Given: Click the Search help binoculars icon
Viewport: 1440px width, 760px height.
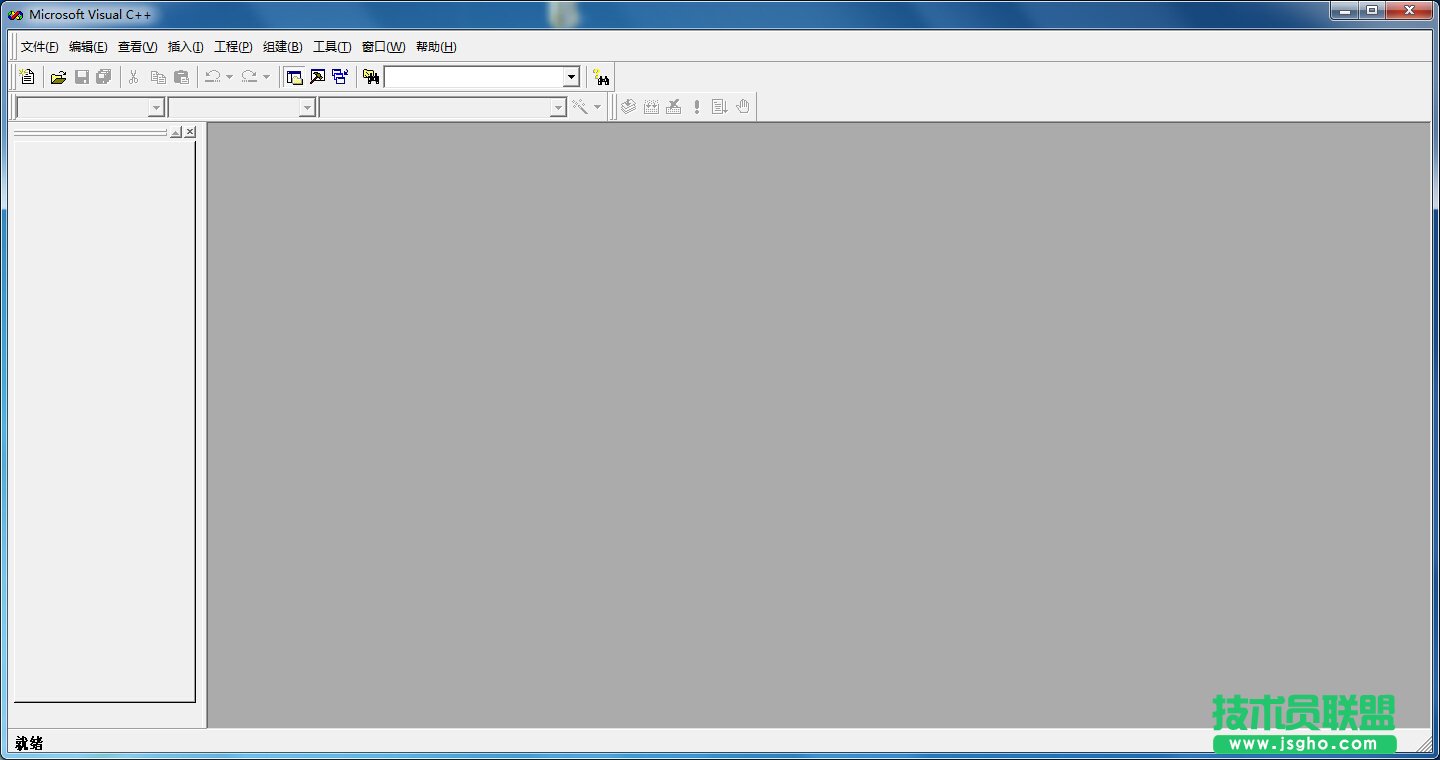Looking at the screenshot, I should coord(601,77).
